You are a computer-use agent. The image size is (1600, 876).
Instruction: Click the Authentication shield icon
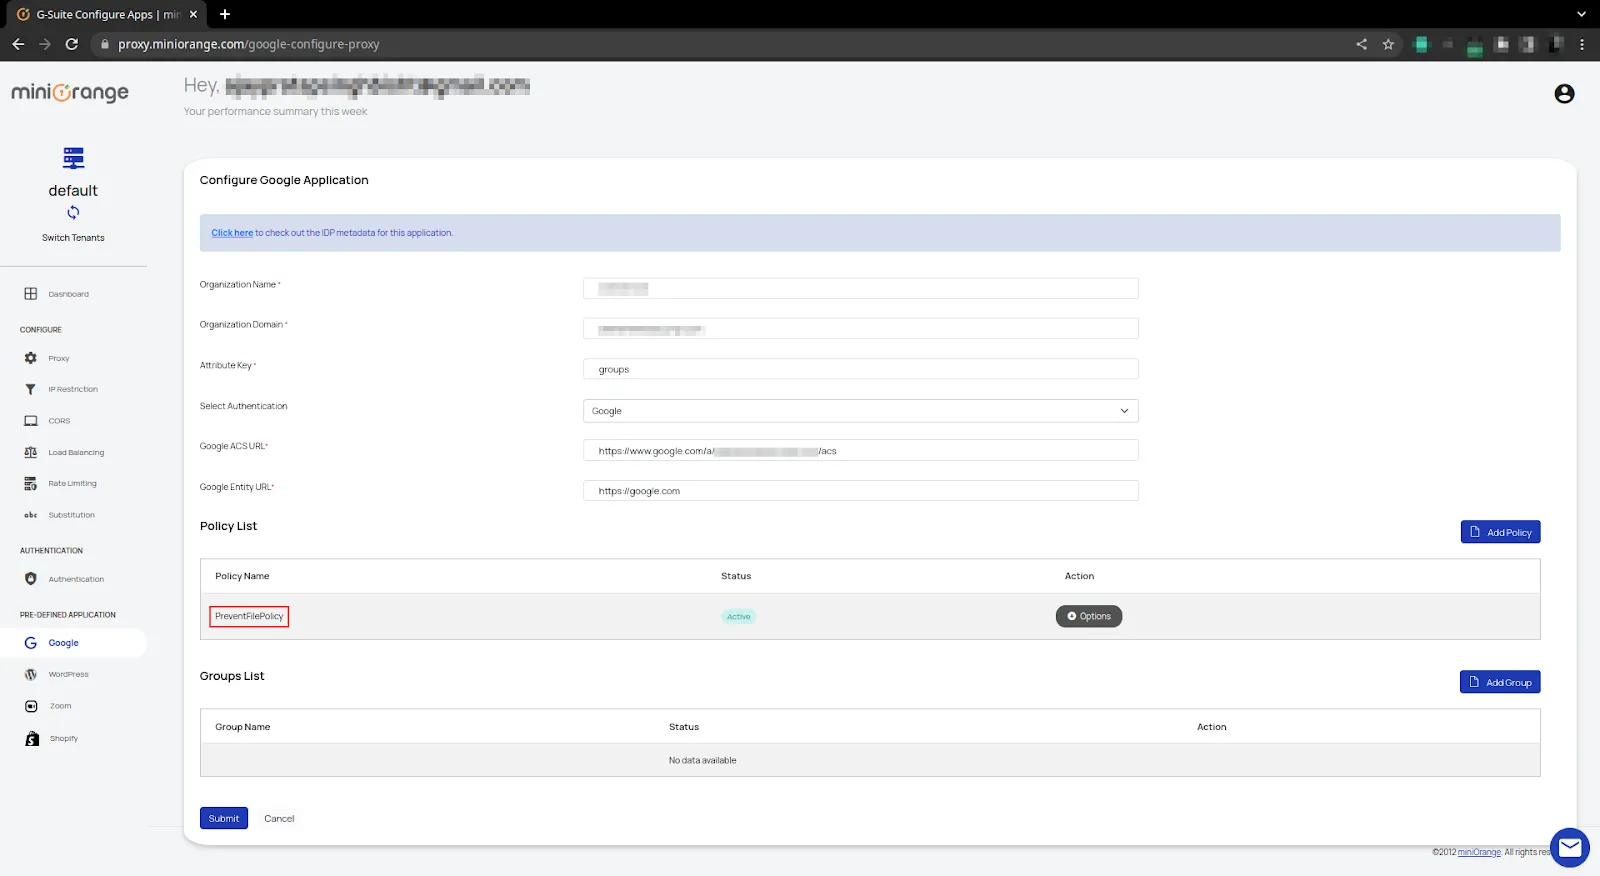click(x=31, y=579)
